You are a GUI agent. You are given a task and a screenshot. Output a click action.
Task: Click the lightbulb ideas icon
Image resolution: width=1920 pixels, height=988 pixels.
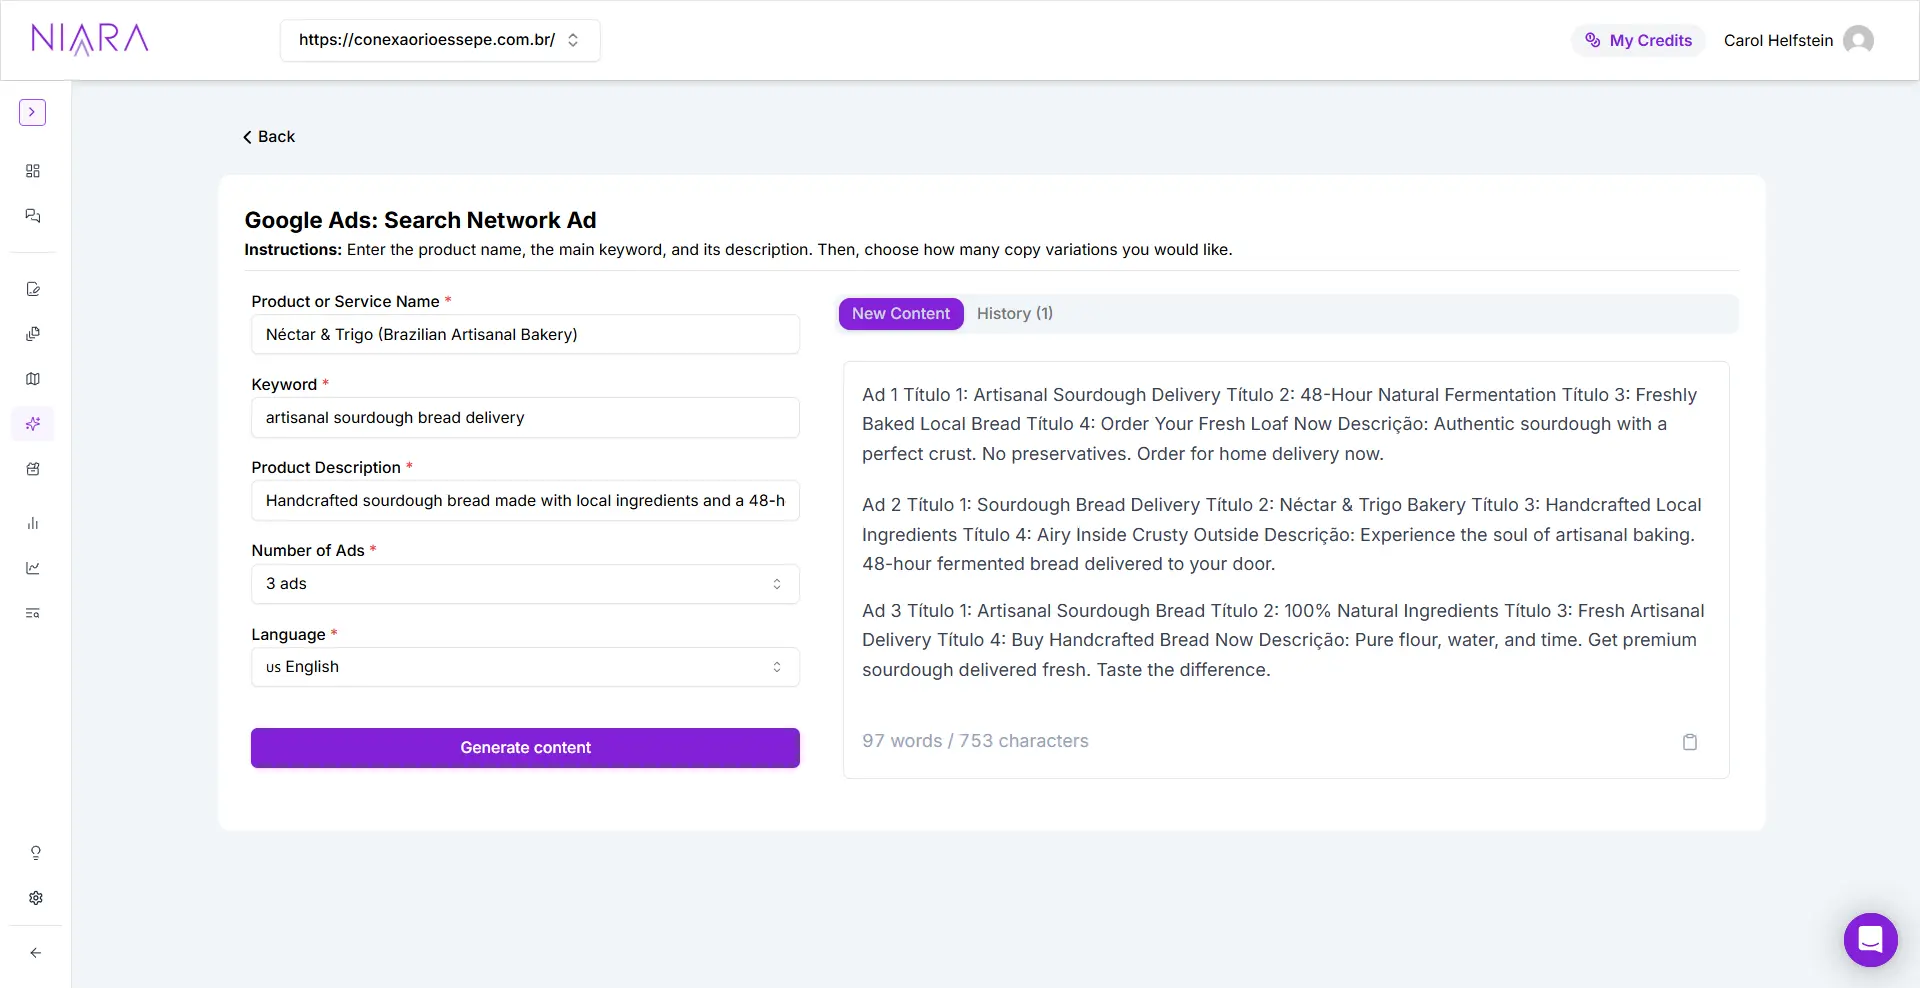pos(36,853)
